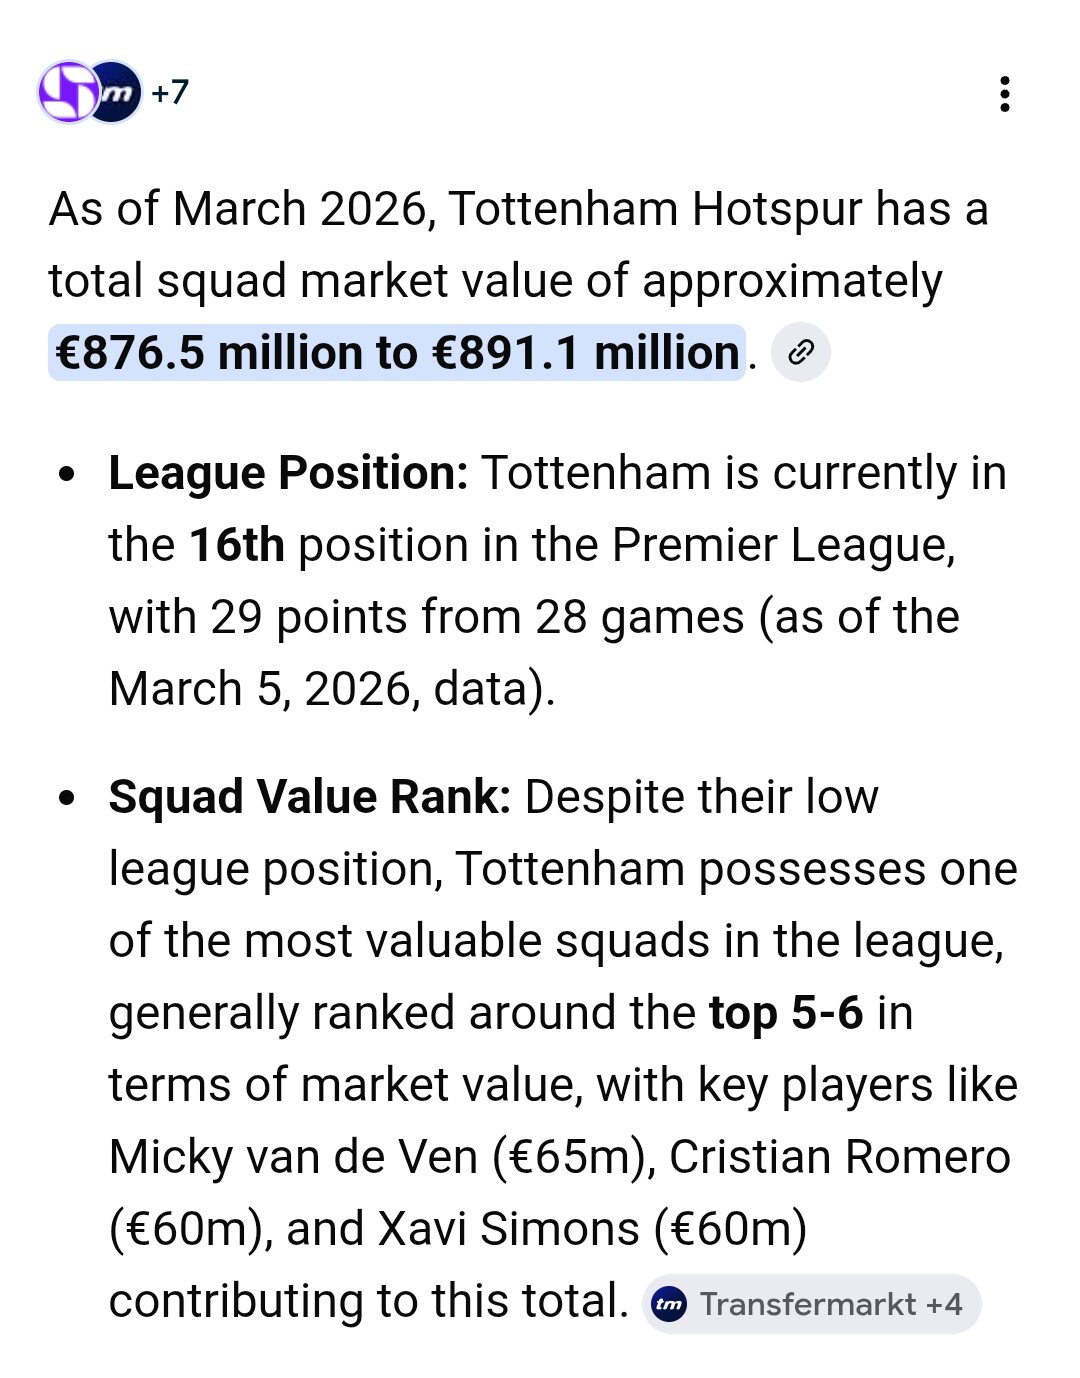Click the highlighted €876.5 million to €891.1 million text

[397, 353]
